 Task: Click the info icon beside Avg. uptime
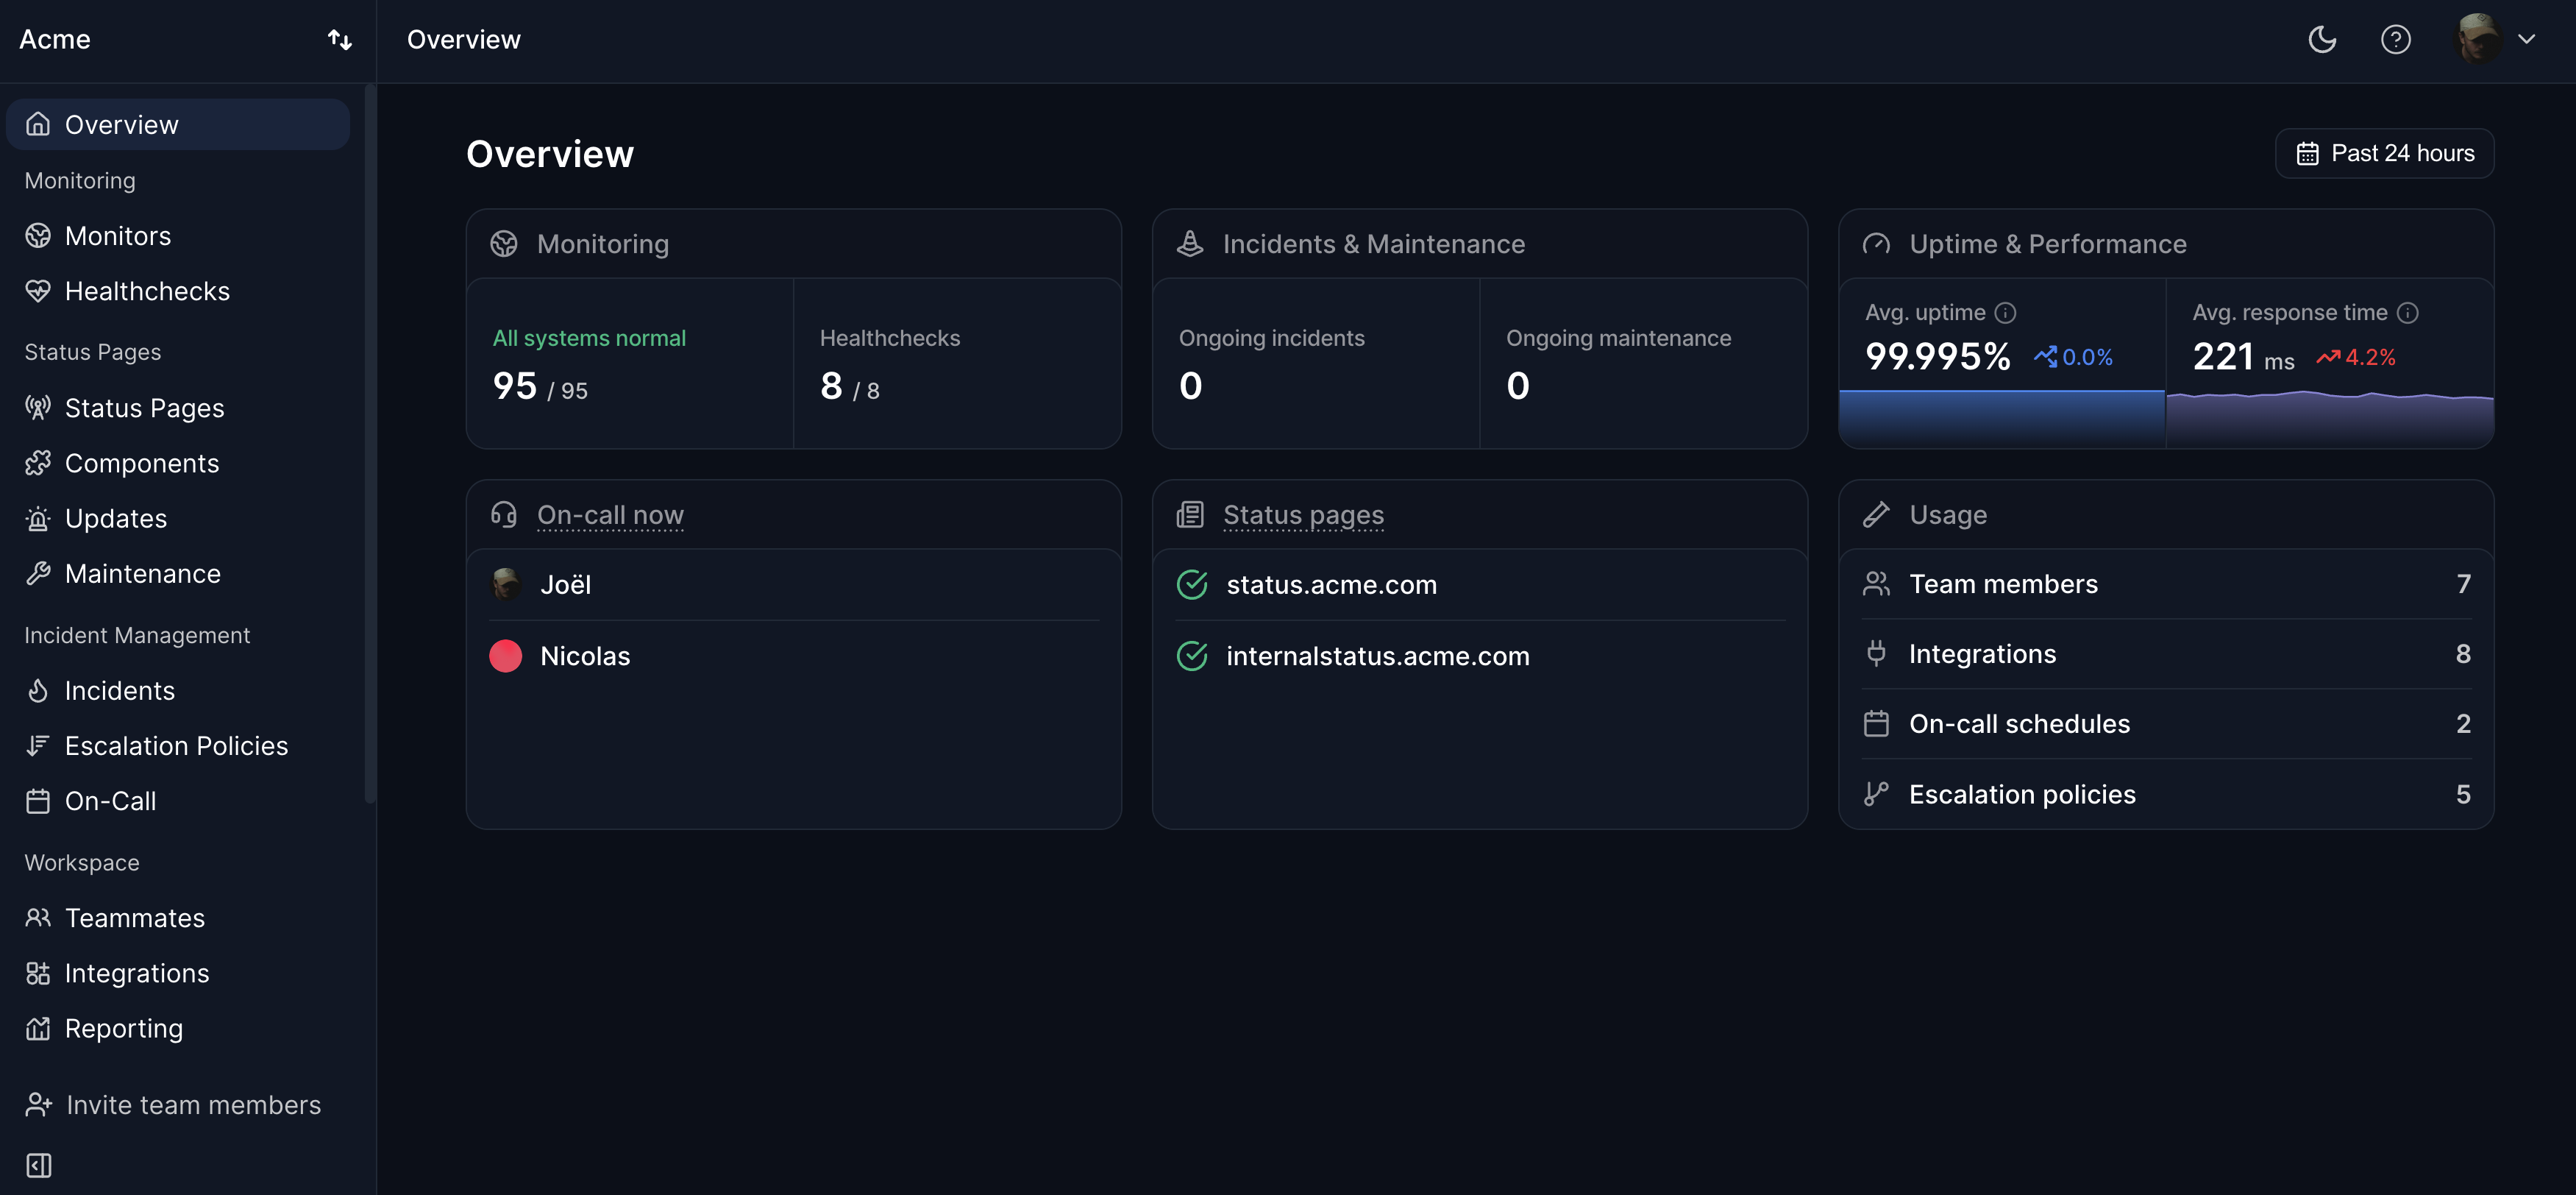click(2005, 313)
